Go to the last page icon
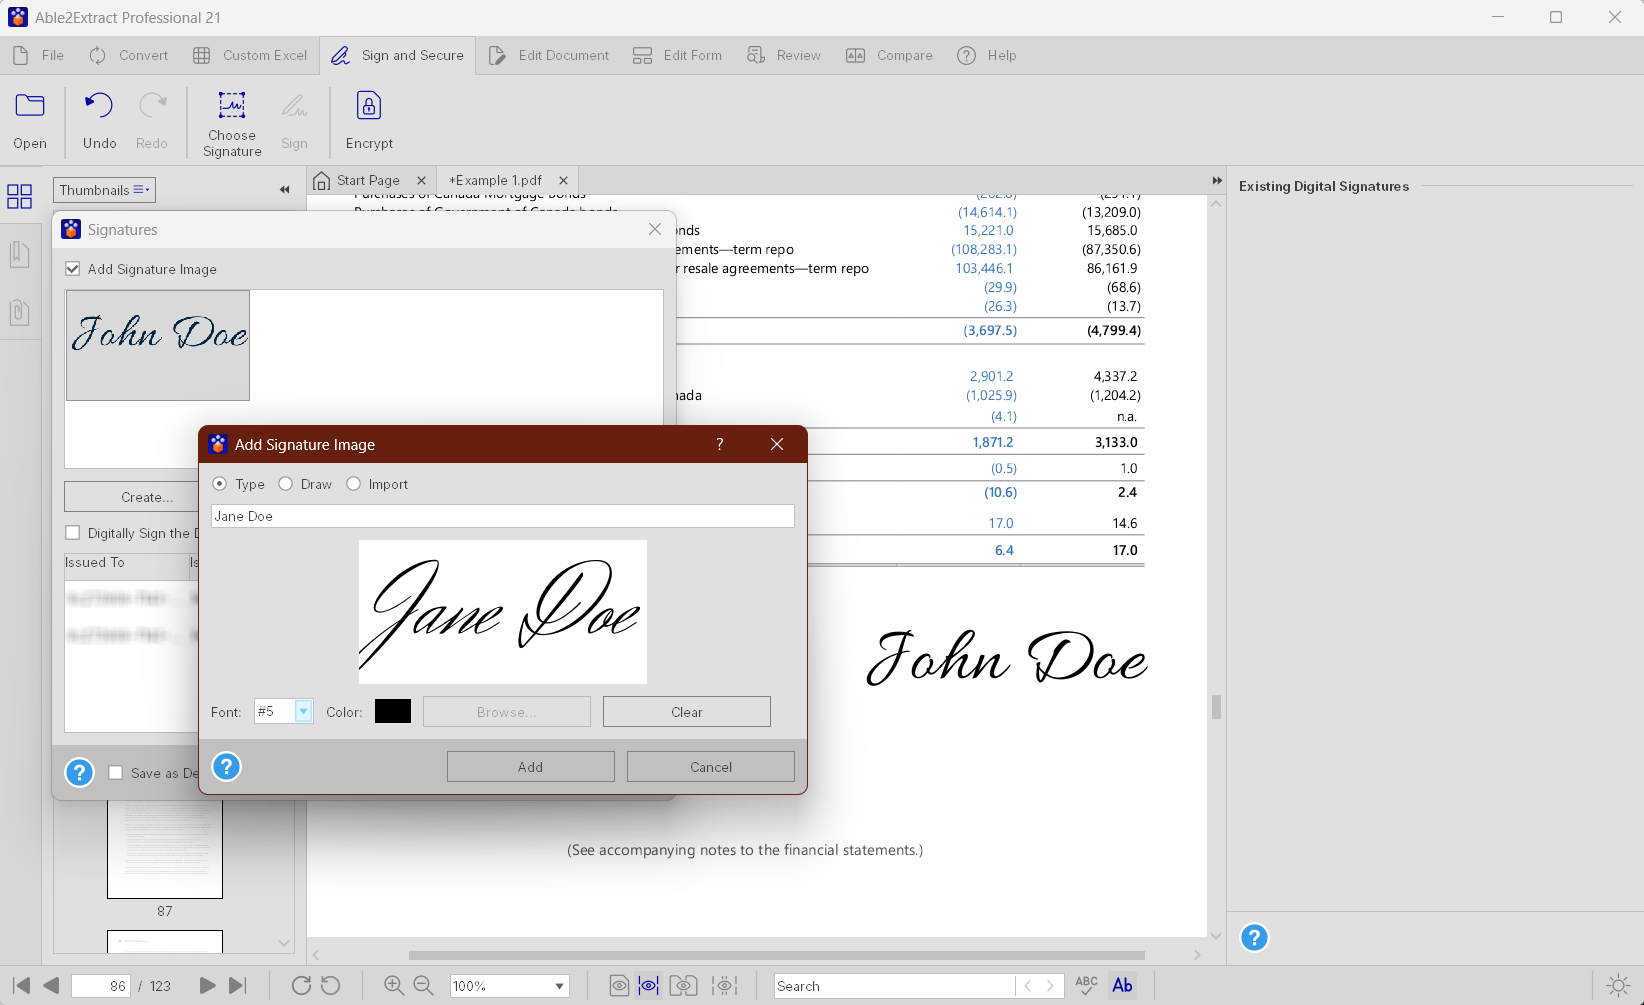 (x=238, y=985)
